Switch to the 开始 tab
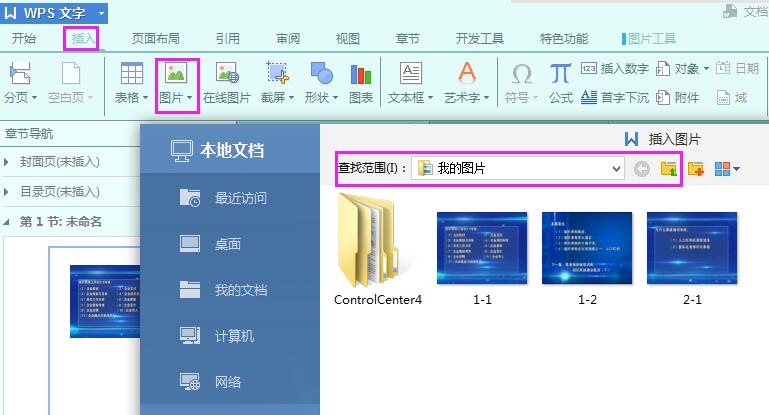 24,39
